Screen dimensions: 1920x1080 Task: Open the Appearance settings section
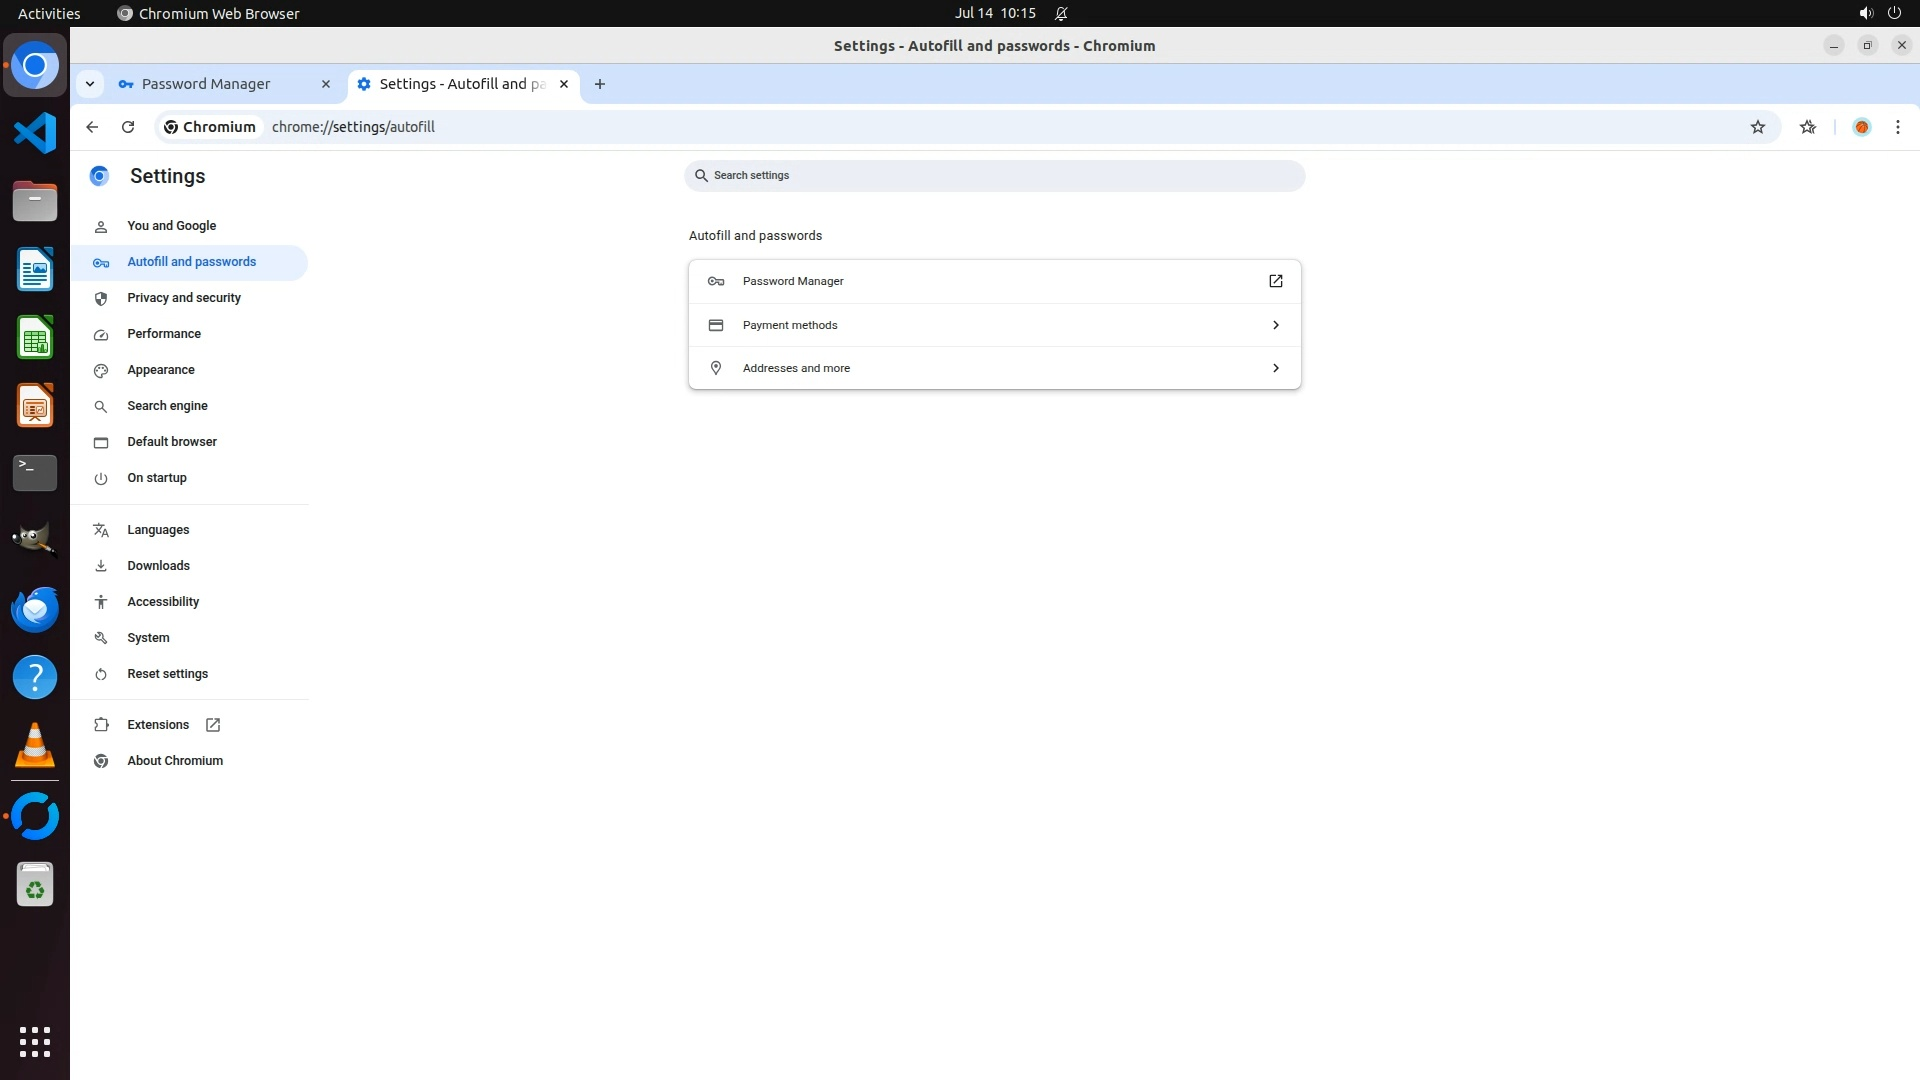(x=161, y=370)
